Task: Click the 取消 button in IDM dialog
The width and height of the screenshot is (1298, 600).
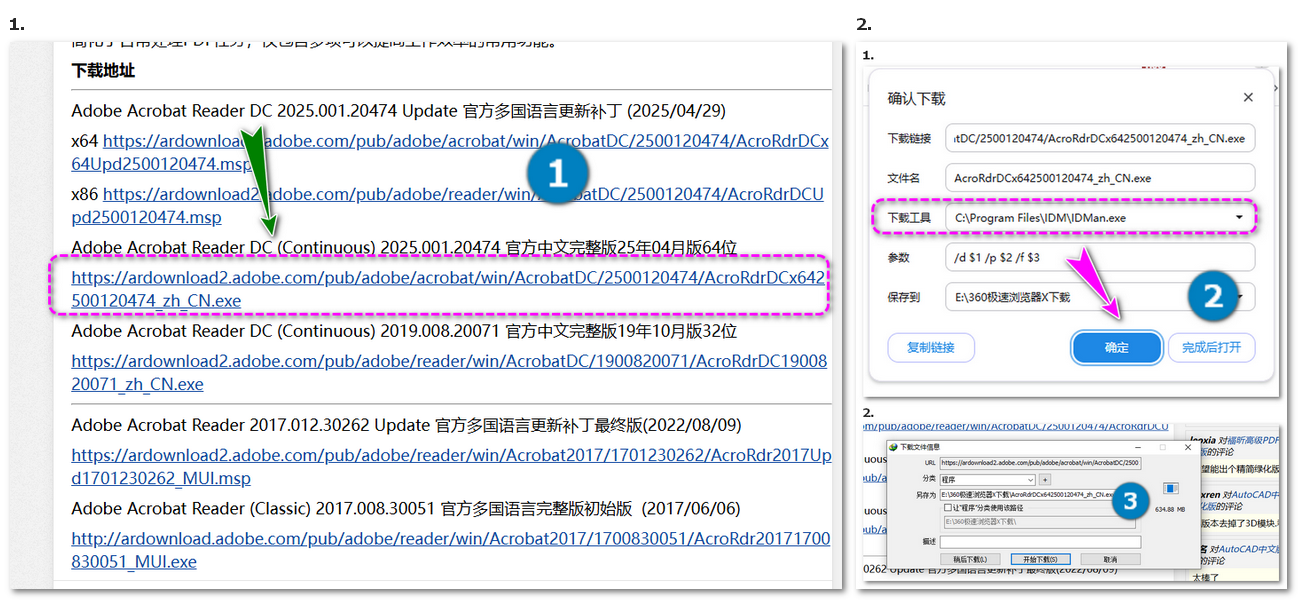Action: [1110, 559]
